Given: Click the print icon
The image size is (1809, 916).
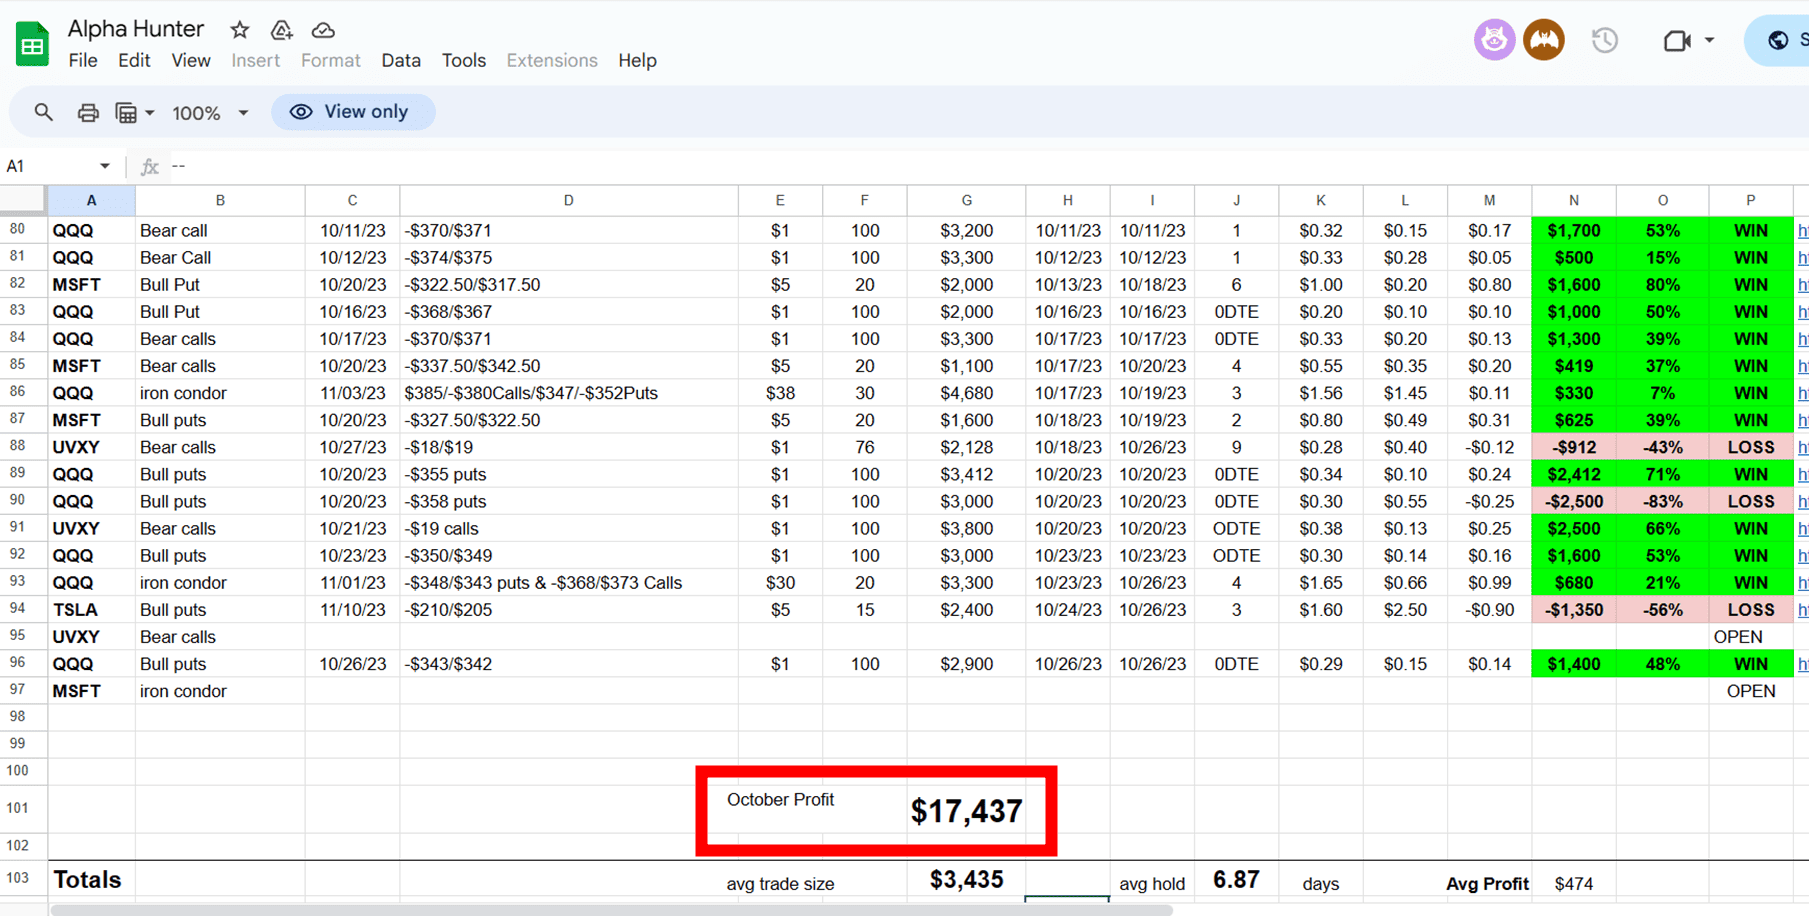Looking at the screenshot, I should [88, 112].
